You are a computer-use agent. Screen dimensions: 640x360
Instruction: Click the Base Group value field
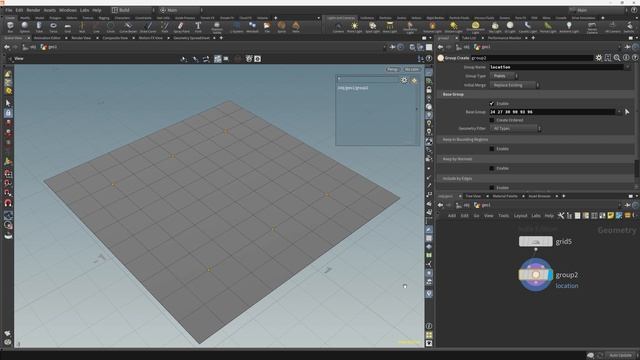tap(552, 111)
